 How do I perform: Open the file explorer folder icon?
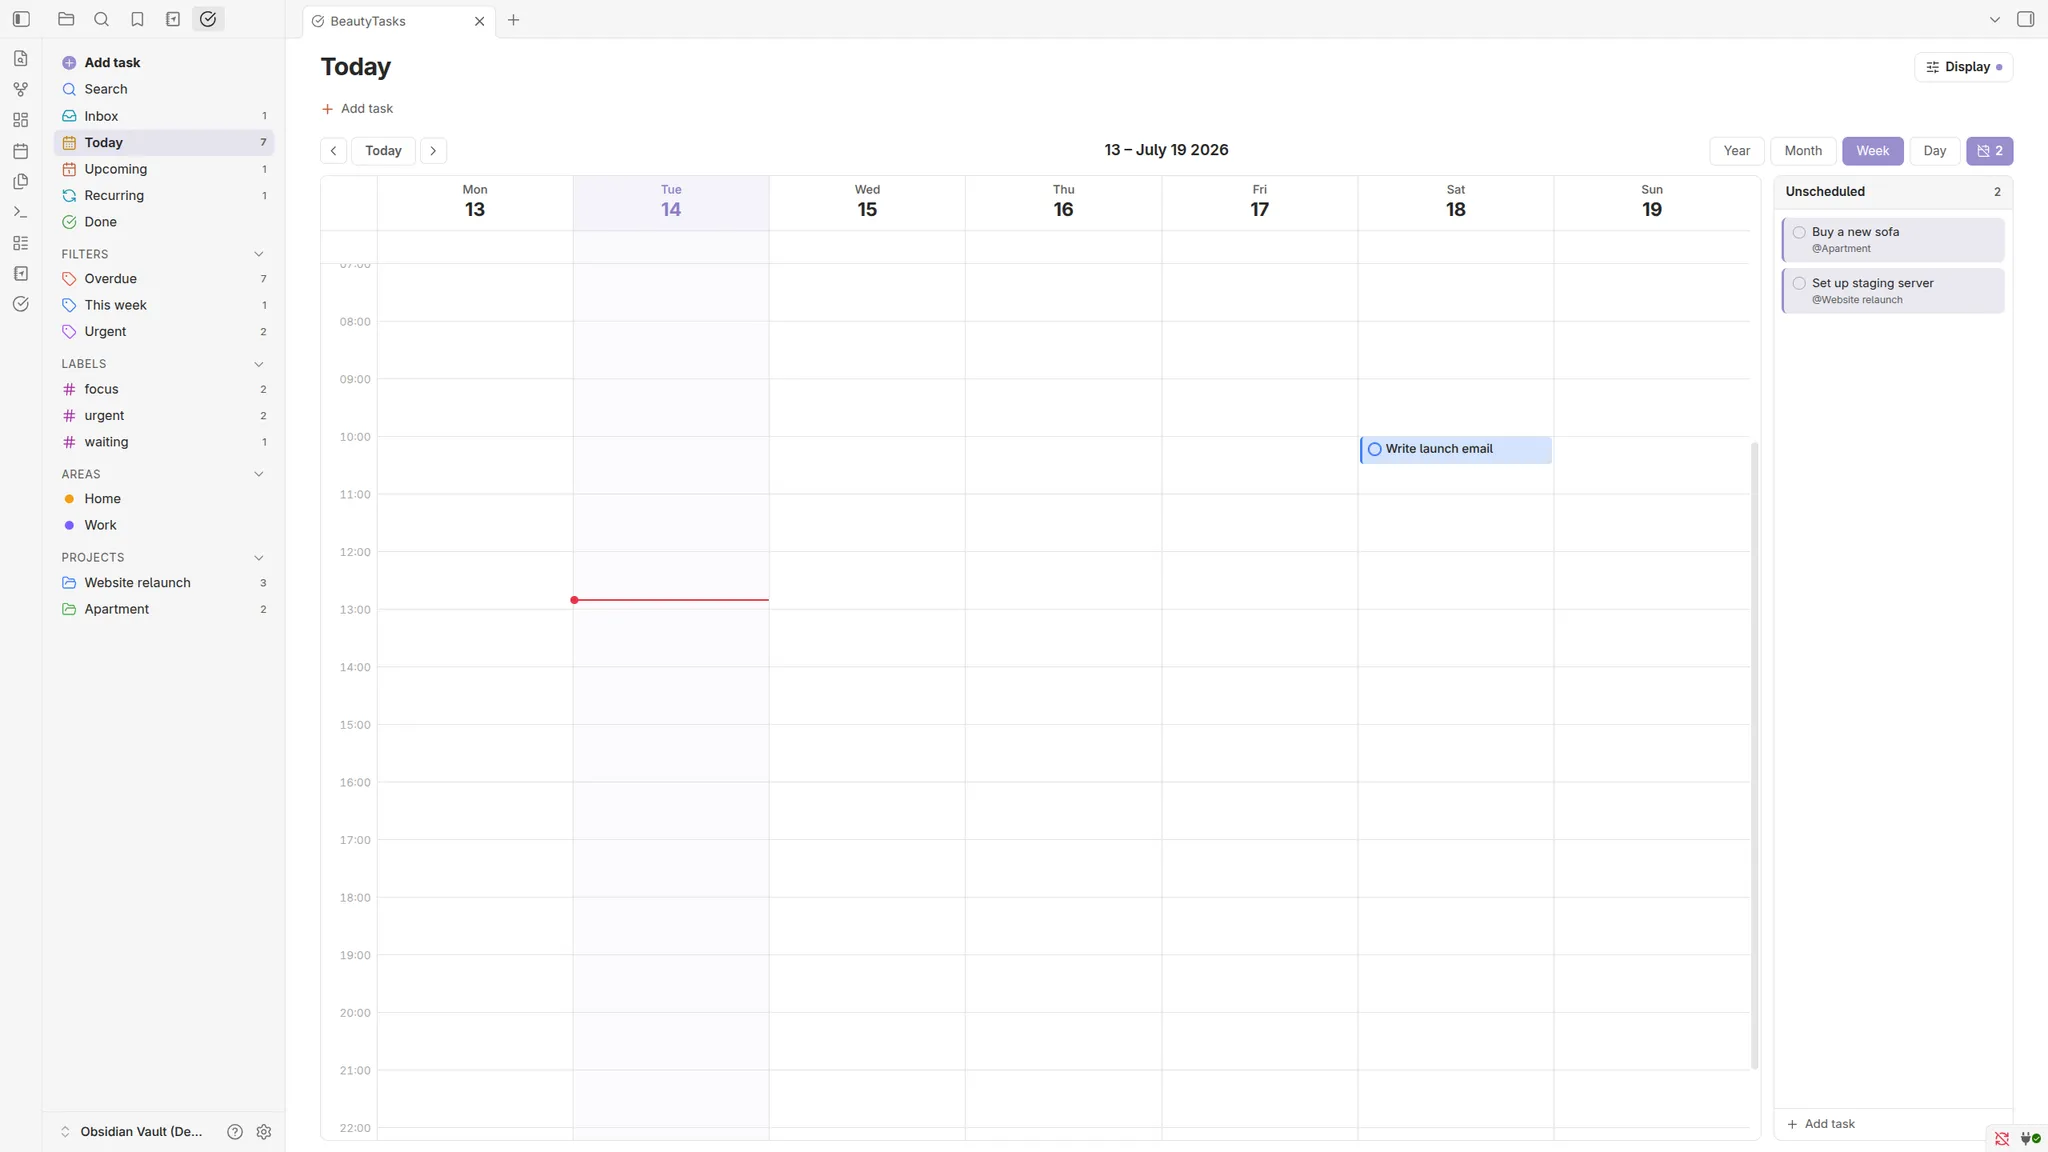click(x=66, y=19)
